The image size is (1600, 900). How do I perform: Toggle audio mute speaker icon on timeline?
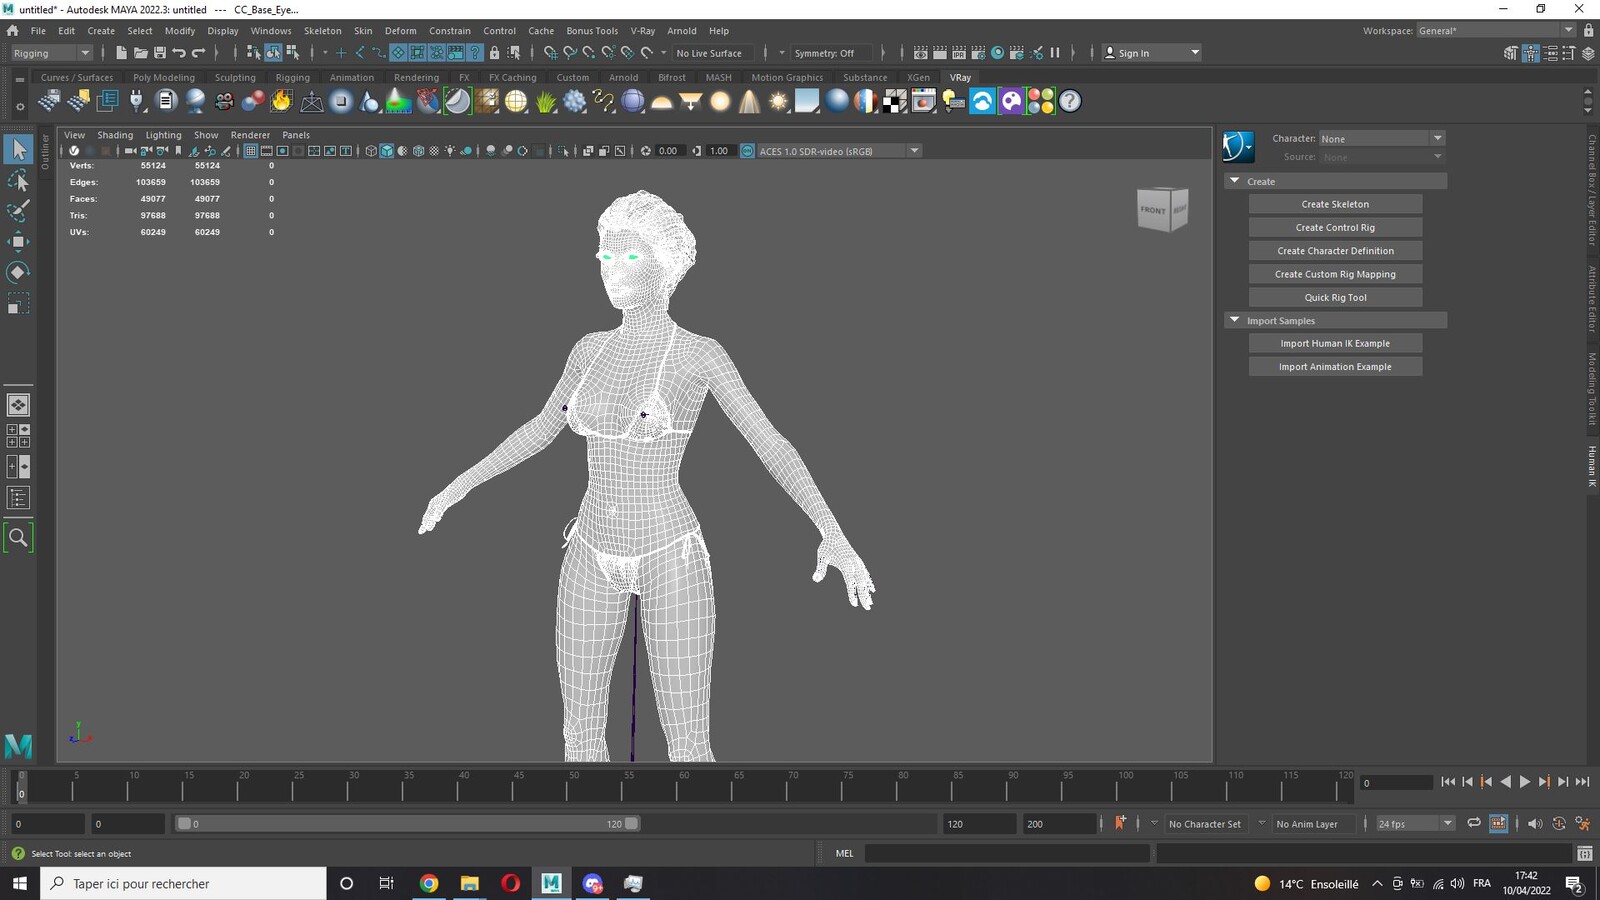pos(1535,824)
